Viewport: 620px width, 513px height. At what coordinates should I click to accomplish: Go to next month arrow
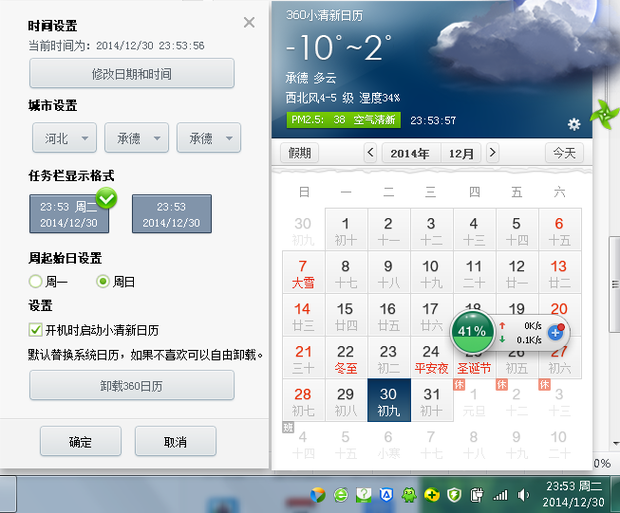coord(492,152)
